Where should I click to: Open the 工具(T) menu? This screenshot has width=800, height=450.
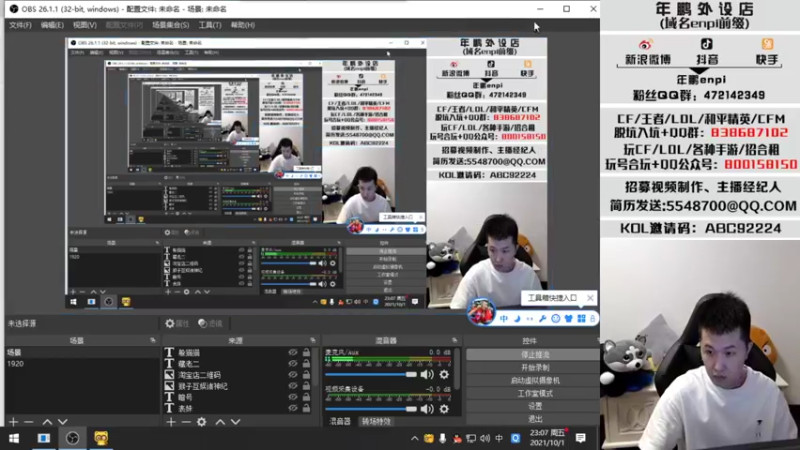point(210,25)
